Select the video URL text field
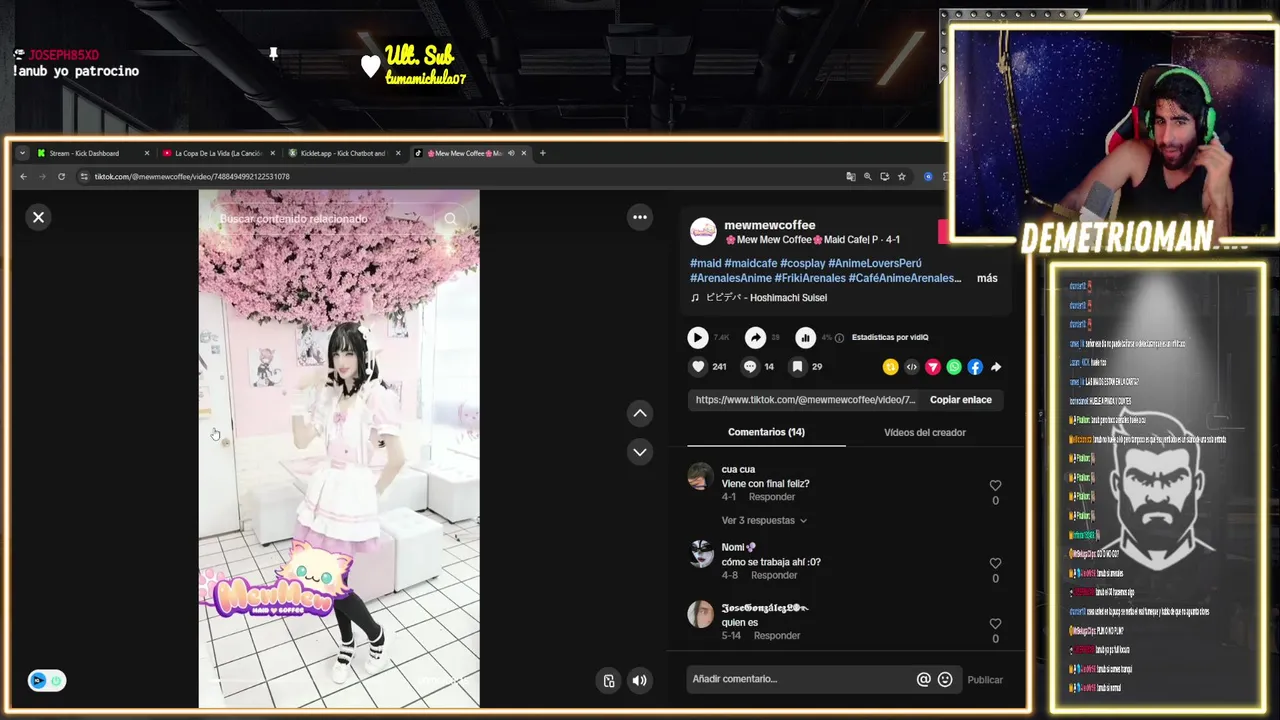The height and width of the screenshot is (720, 1280). tap(805, 400)
